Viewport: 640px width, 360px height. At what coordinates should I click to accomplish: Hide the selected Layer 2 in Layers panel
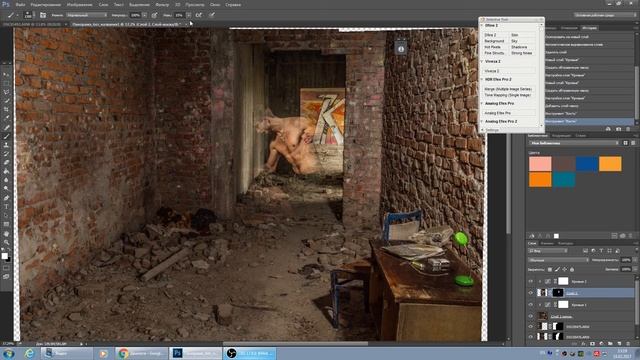pos(531,293)
